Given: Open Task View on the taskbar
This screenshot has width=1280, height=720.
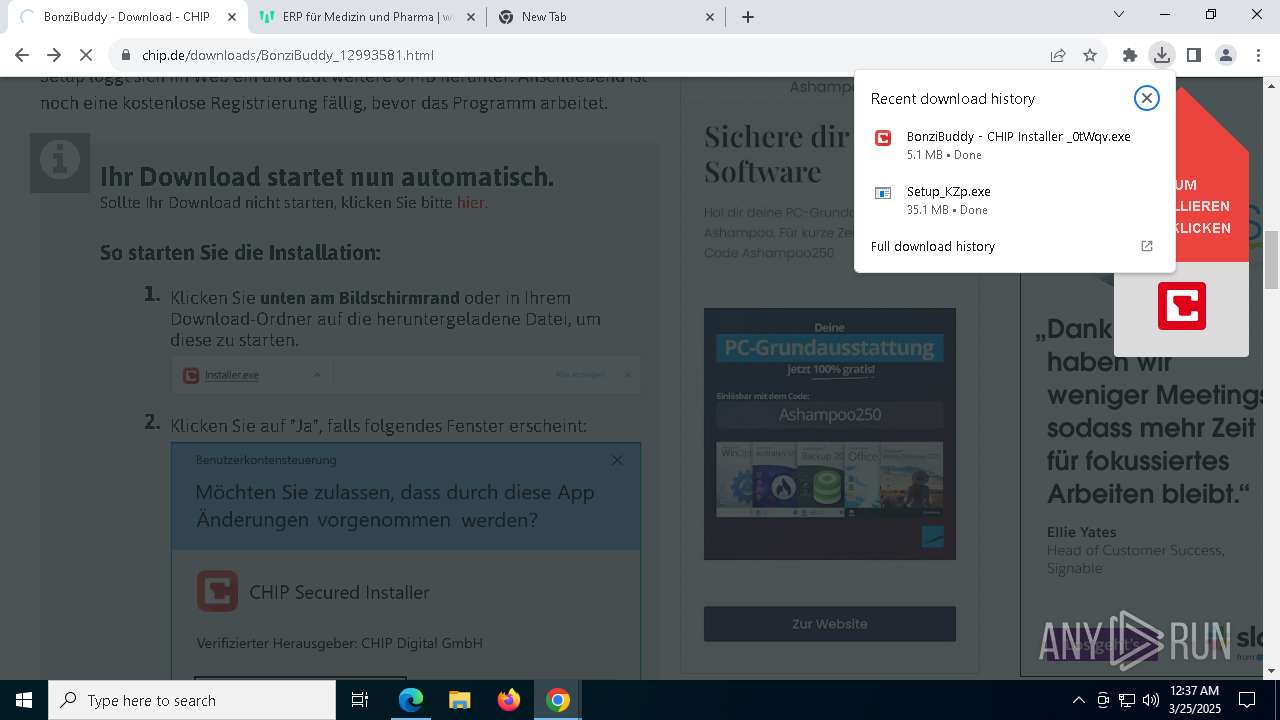Looking at the screenshot, I should (360, 700).
